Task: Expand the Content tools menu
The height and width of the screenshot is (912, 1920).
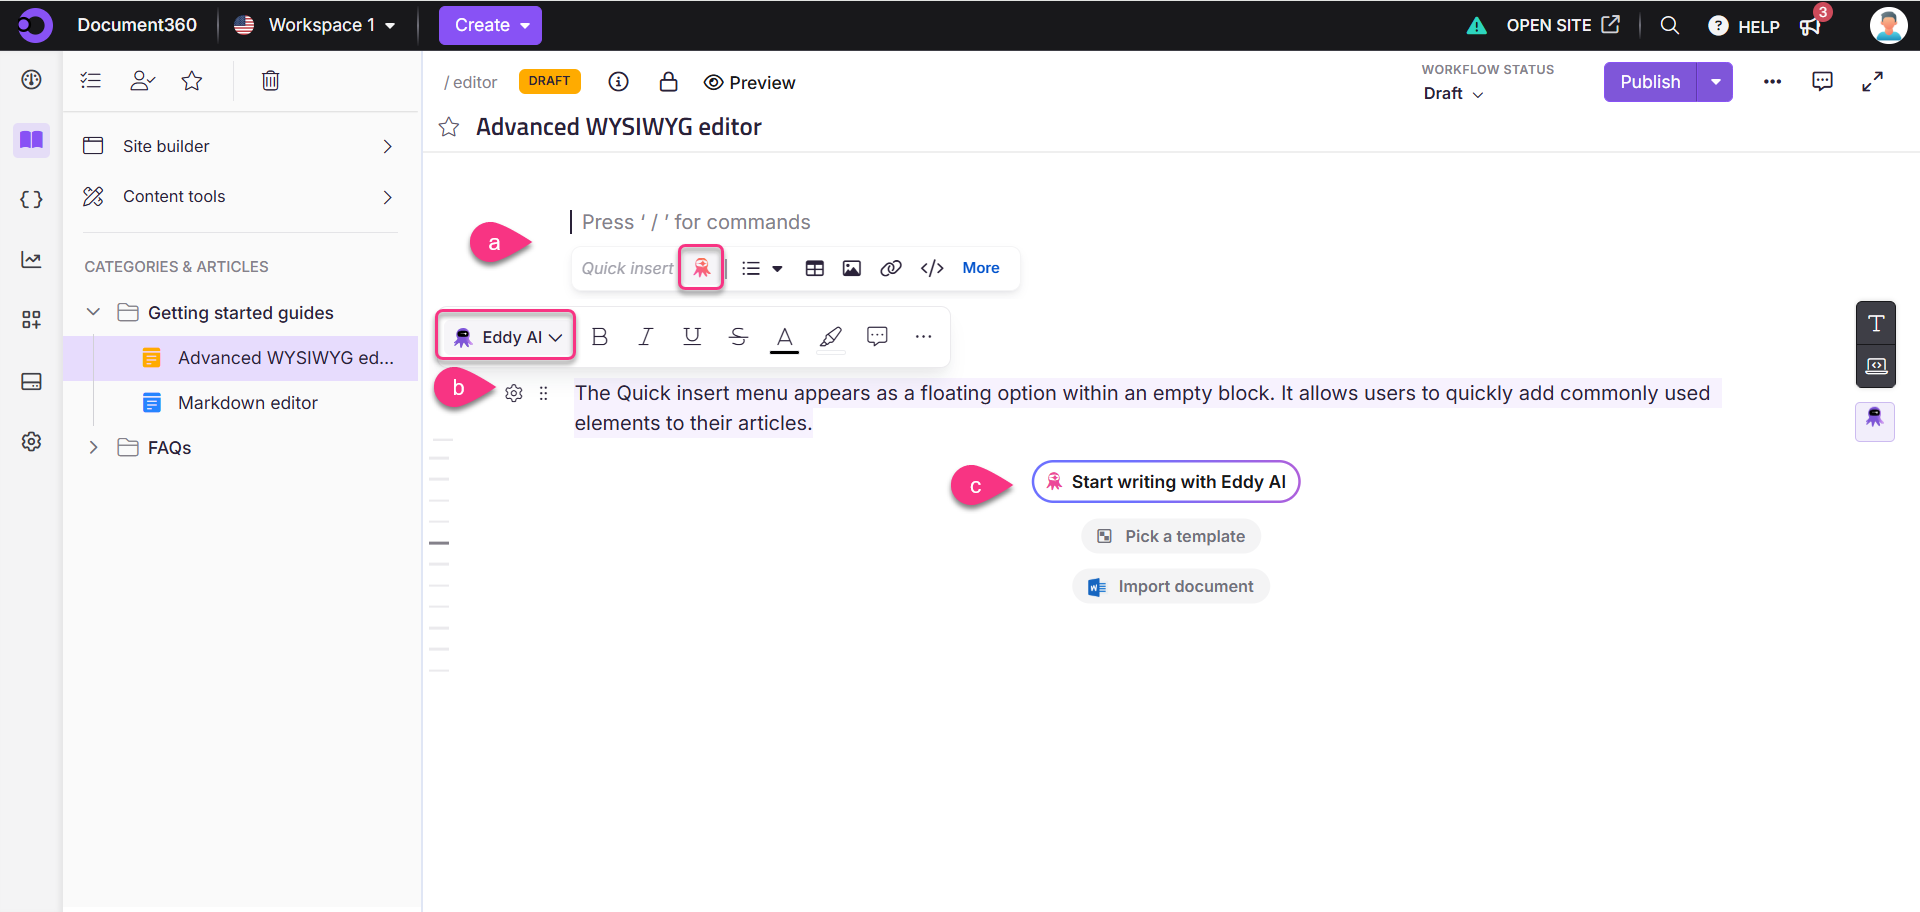Action: pos(239,197)
